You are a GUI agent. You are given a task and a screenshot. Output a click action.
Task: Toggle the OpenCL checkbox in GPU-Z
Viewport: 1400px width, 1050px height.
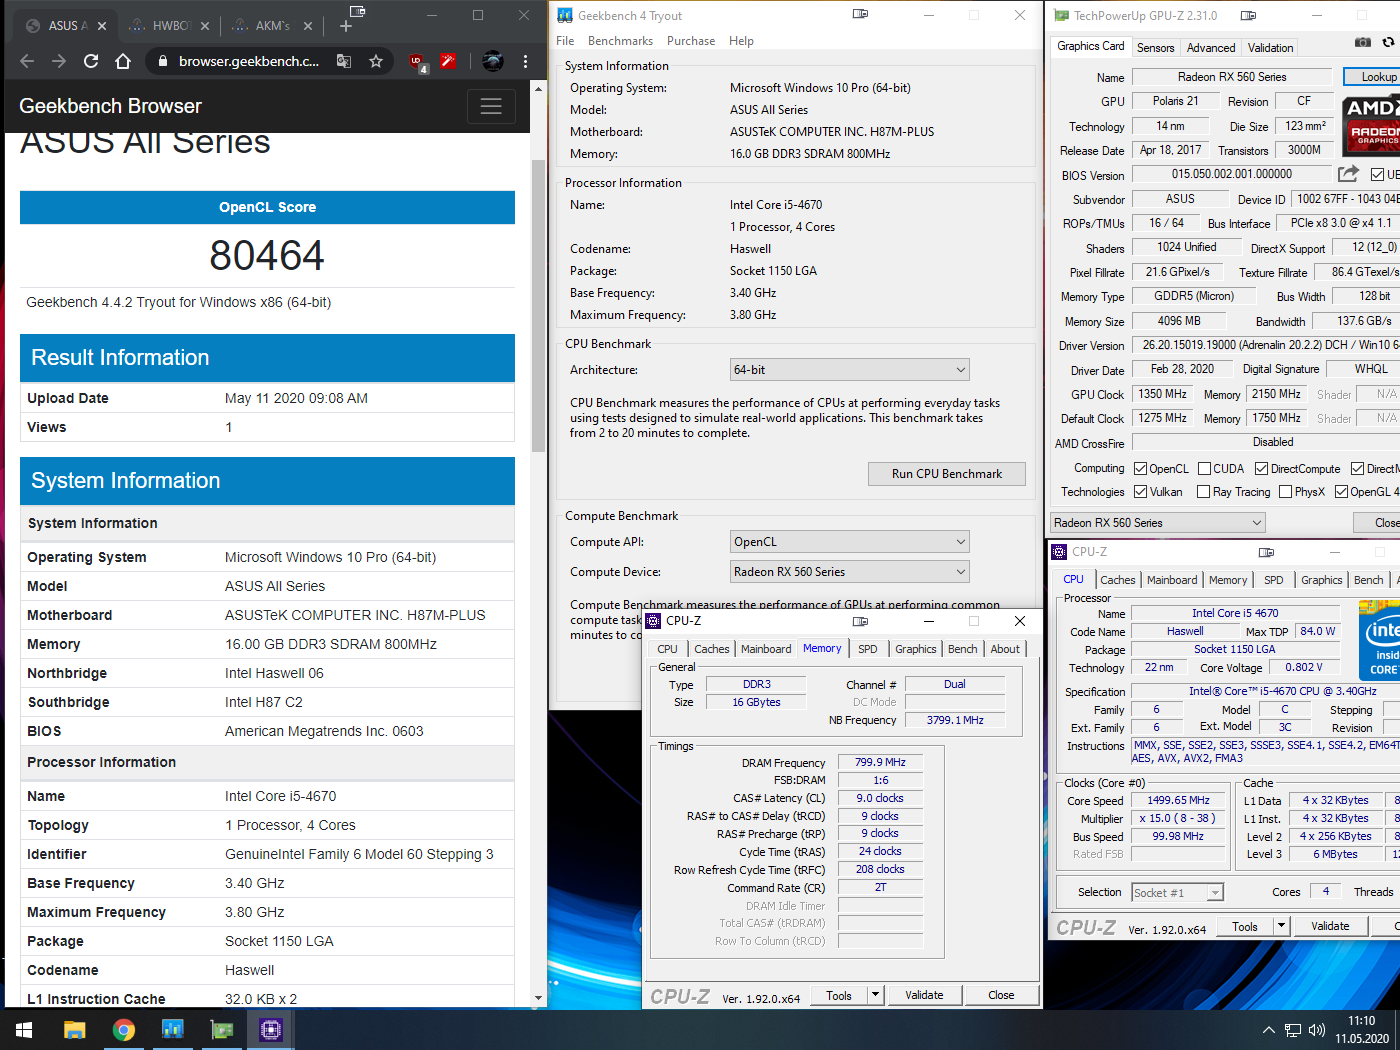(1140, 469)
